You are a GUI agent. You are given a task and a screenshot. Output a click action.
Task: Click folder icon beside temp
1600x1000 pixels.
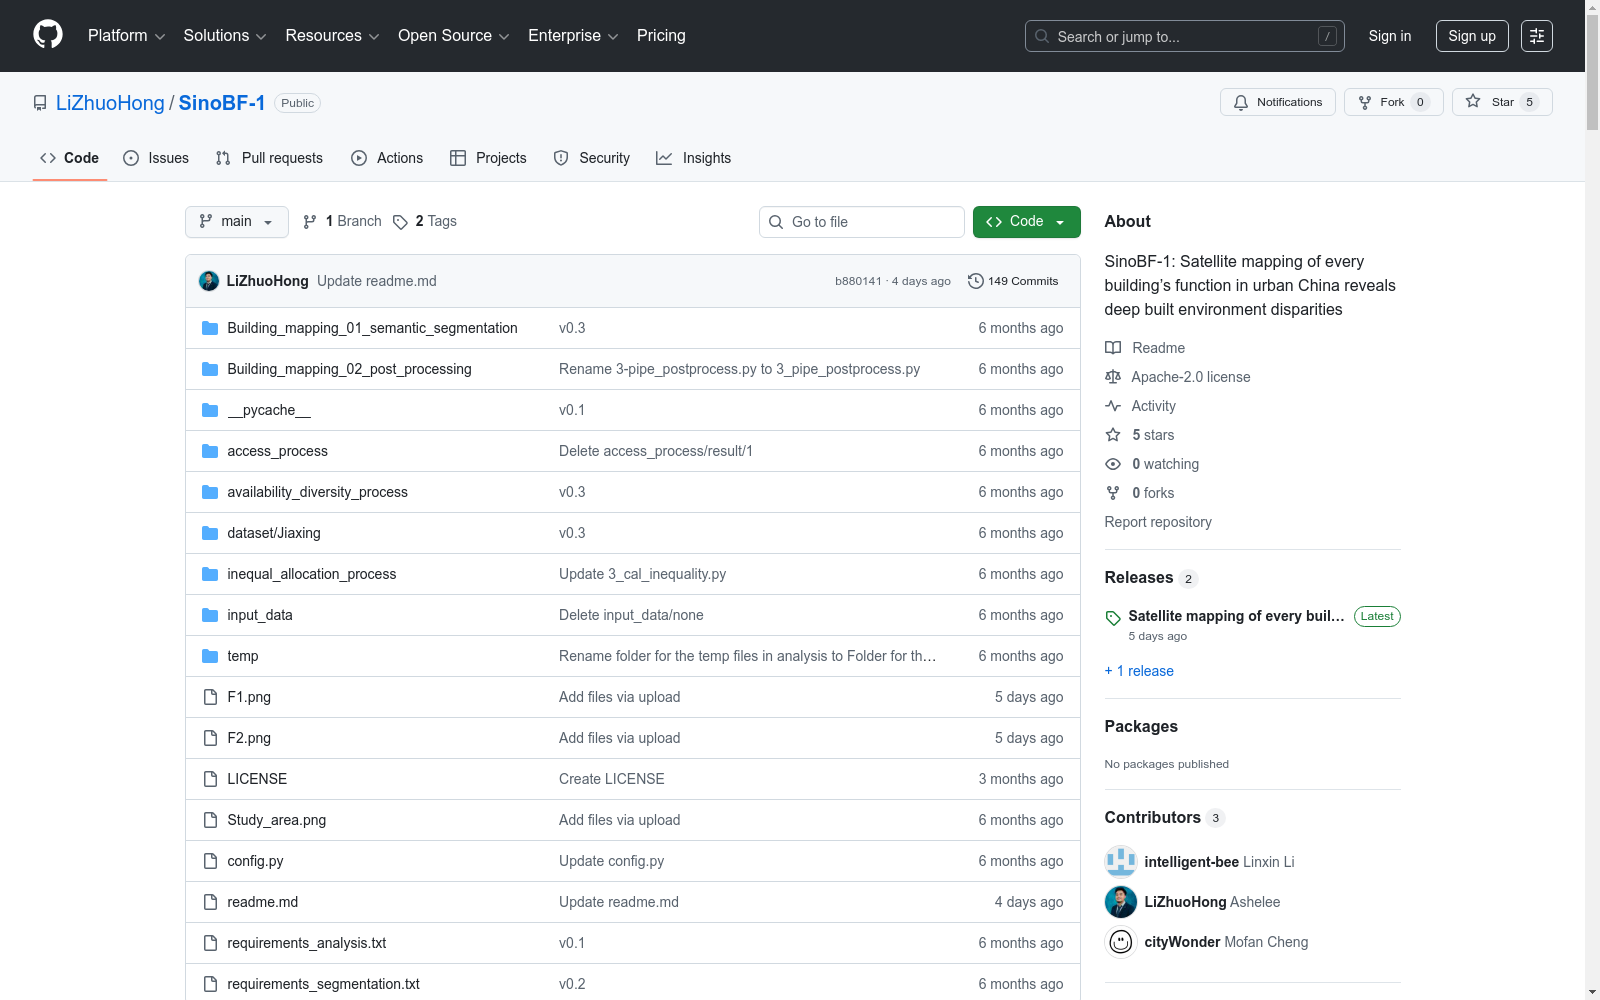(210, 656)
